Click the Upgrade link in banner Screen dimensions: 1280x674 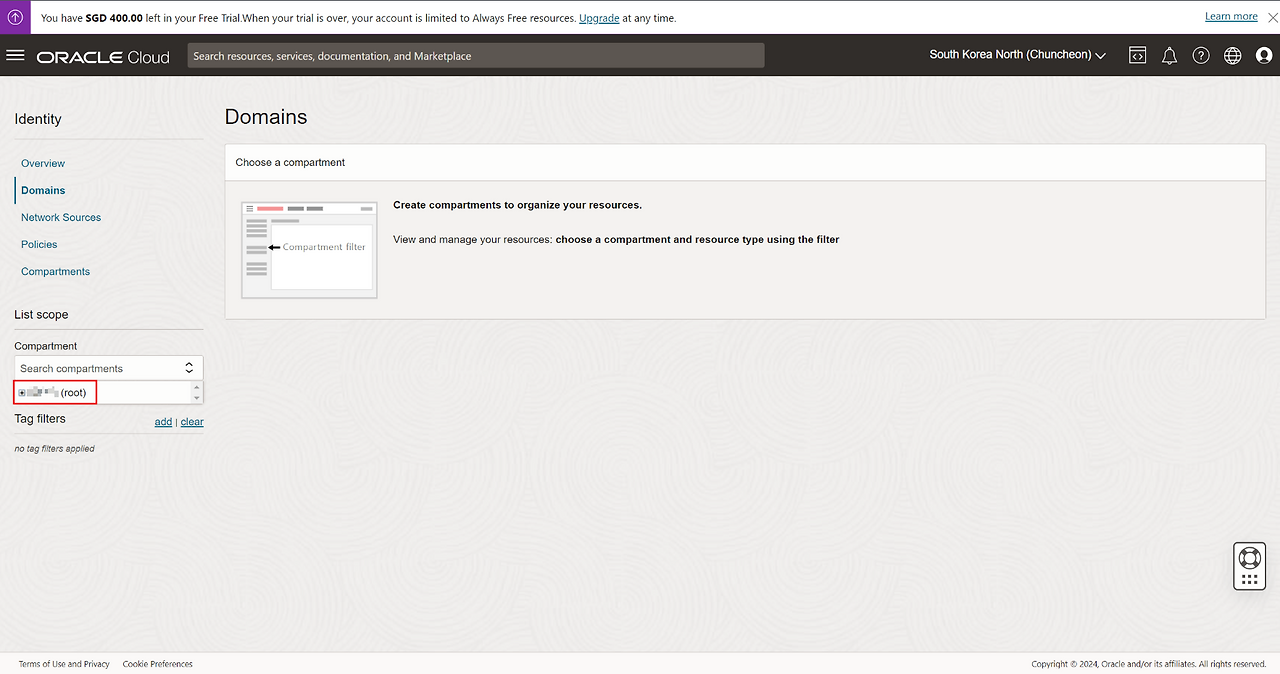tap(598, 18)
